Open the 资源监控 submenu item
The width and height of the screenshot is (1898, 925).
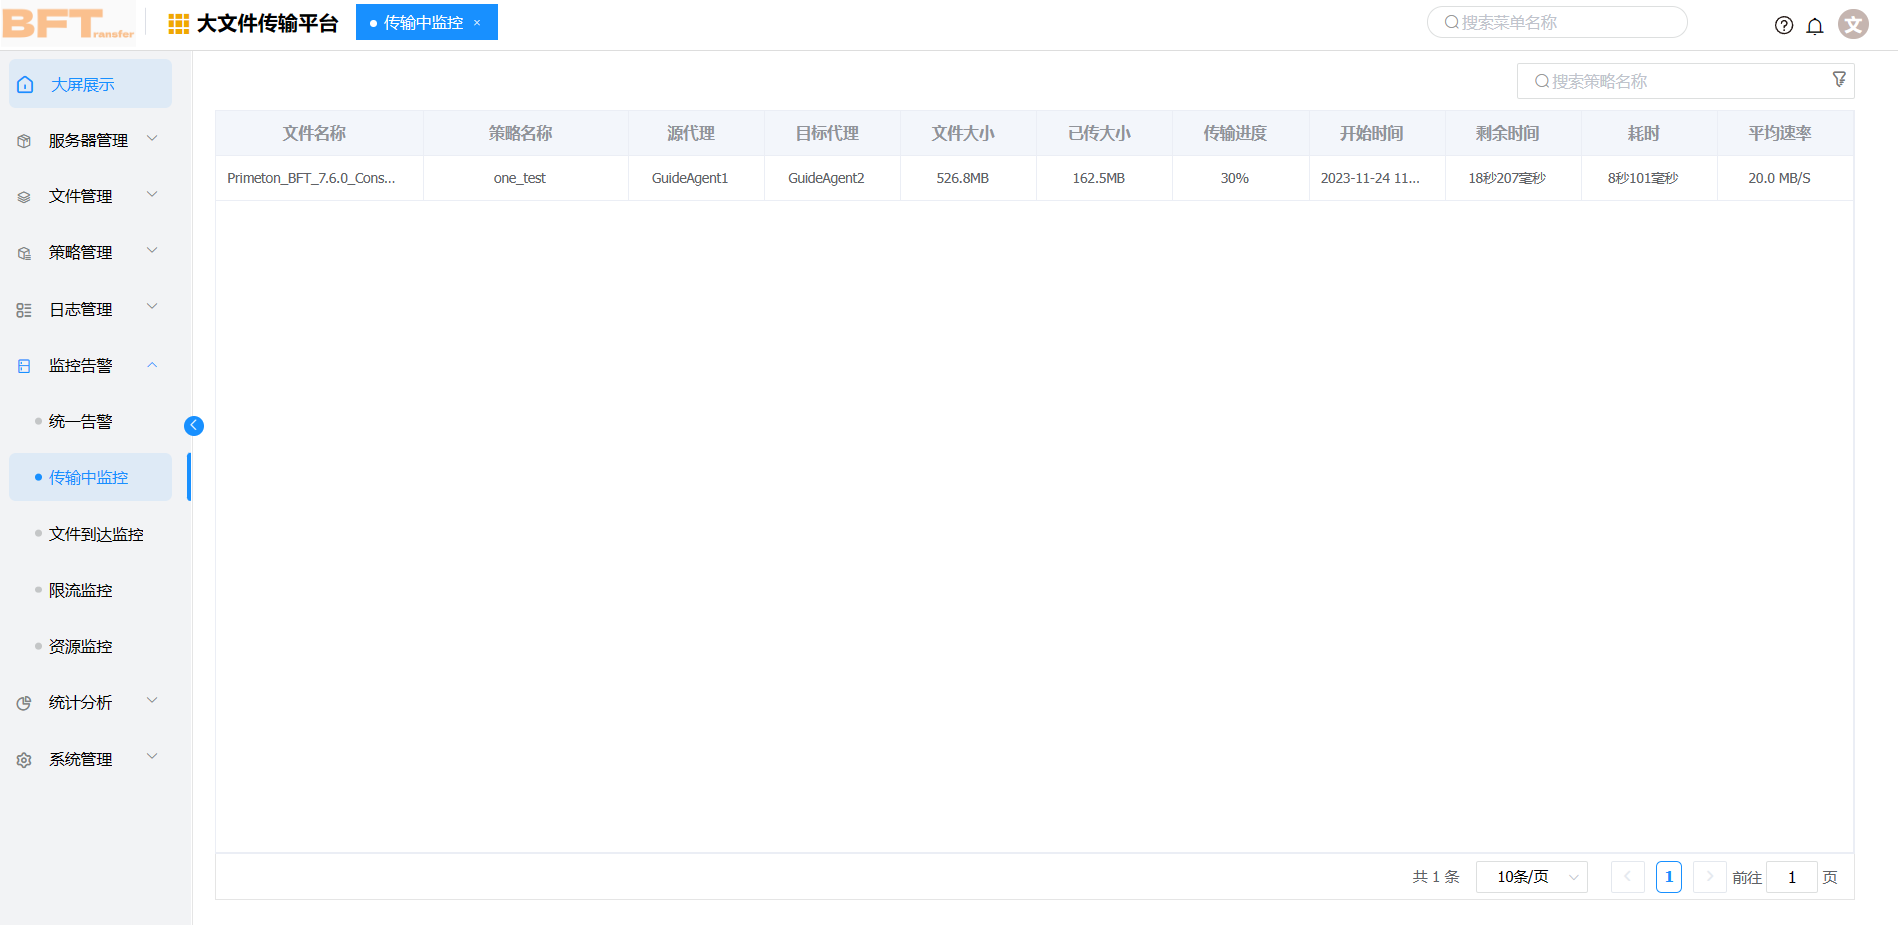pyautogui.click(x=81, y=646)
